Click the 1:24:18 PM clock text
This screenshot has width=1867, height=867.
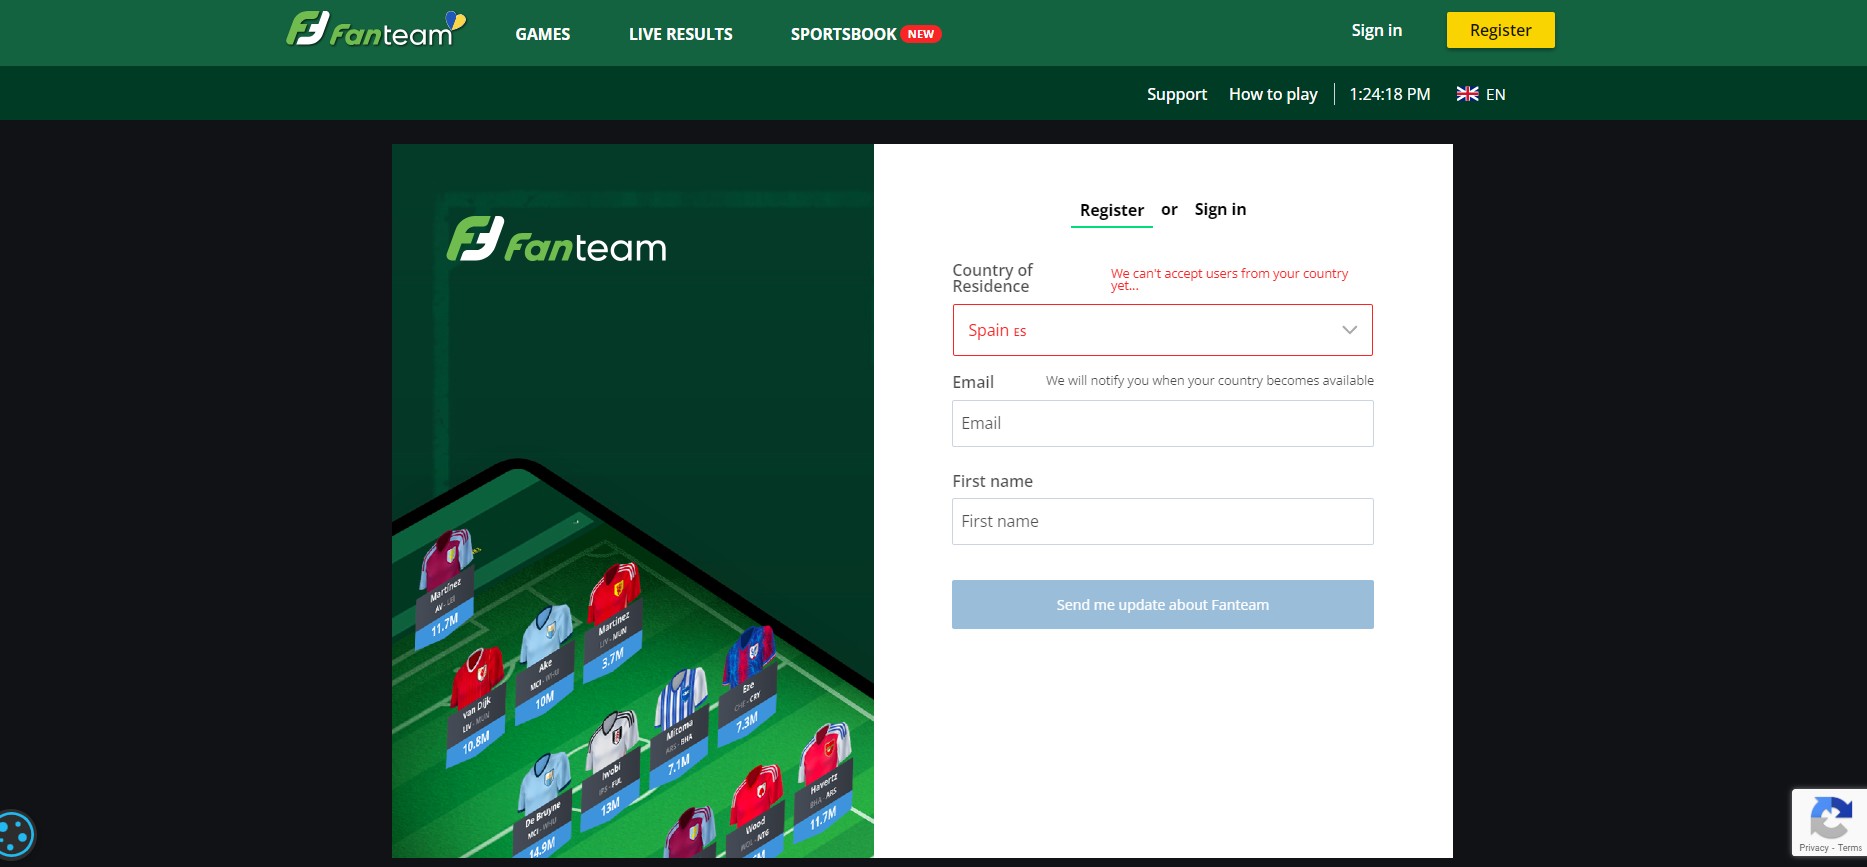click(x=1390, y=94)
